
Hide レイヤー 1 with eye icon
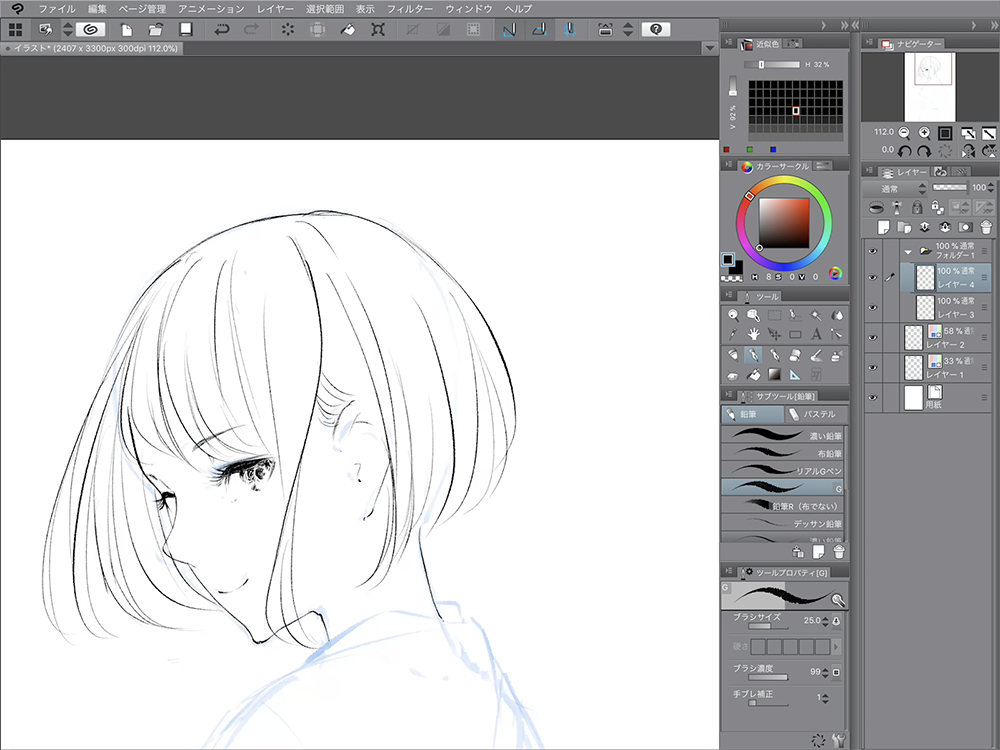[x=872, y=367]
